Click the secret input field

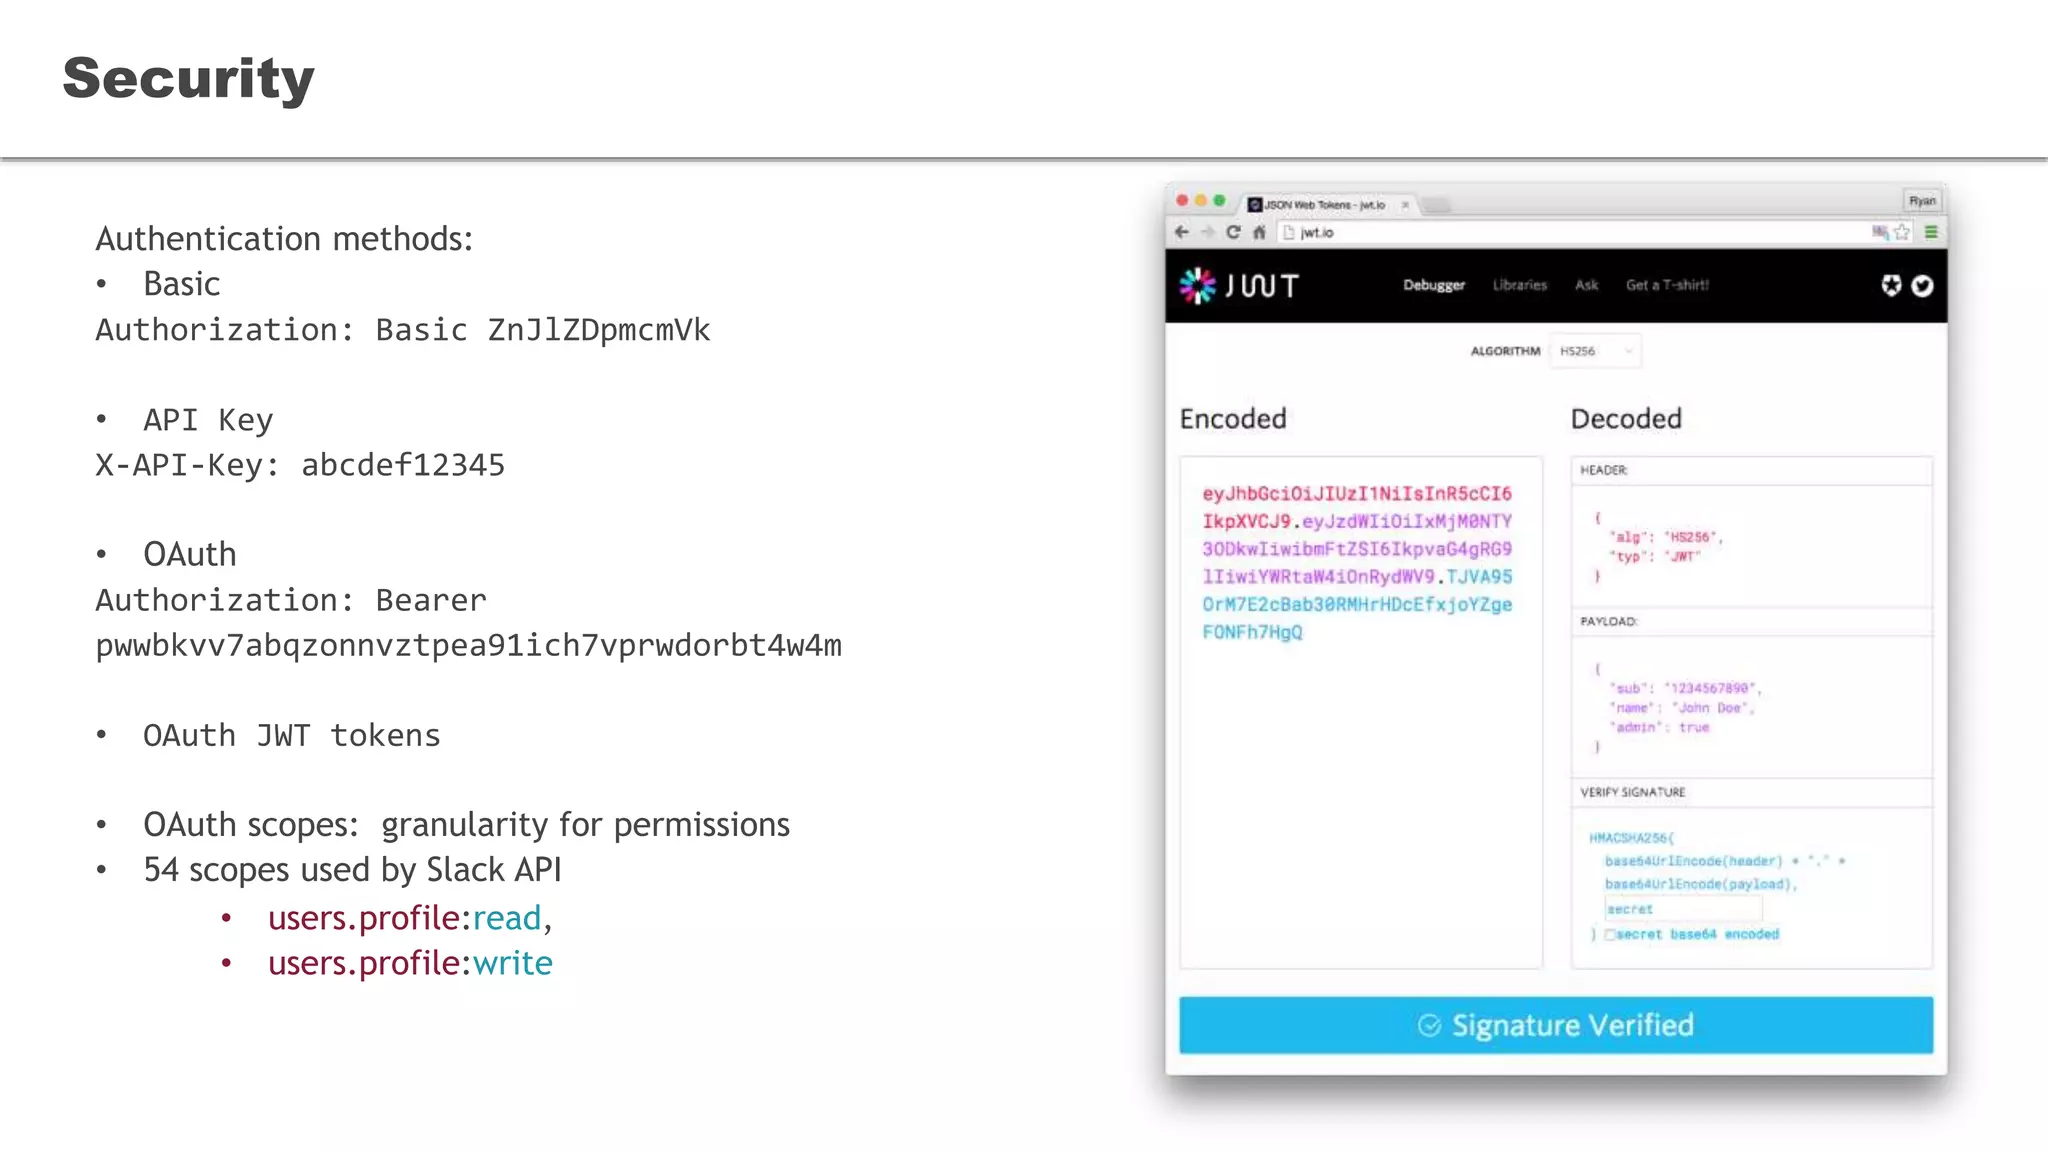[1682, 909]
